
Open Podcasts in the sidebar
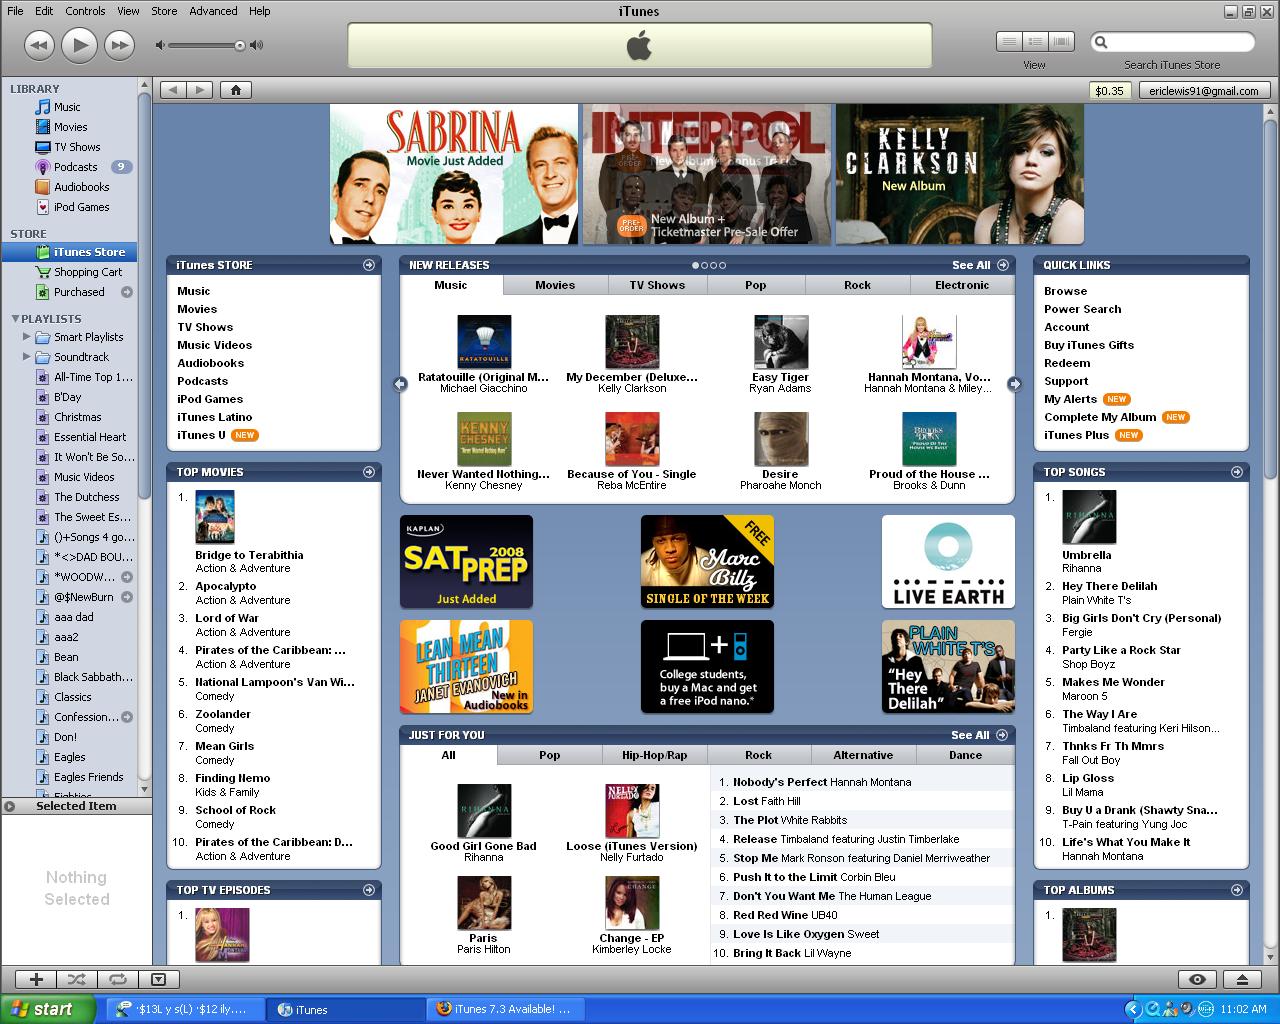(x=75, y=167)
